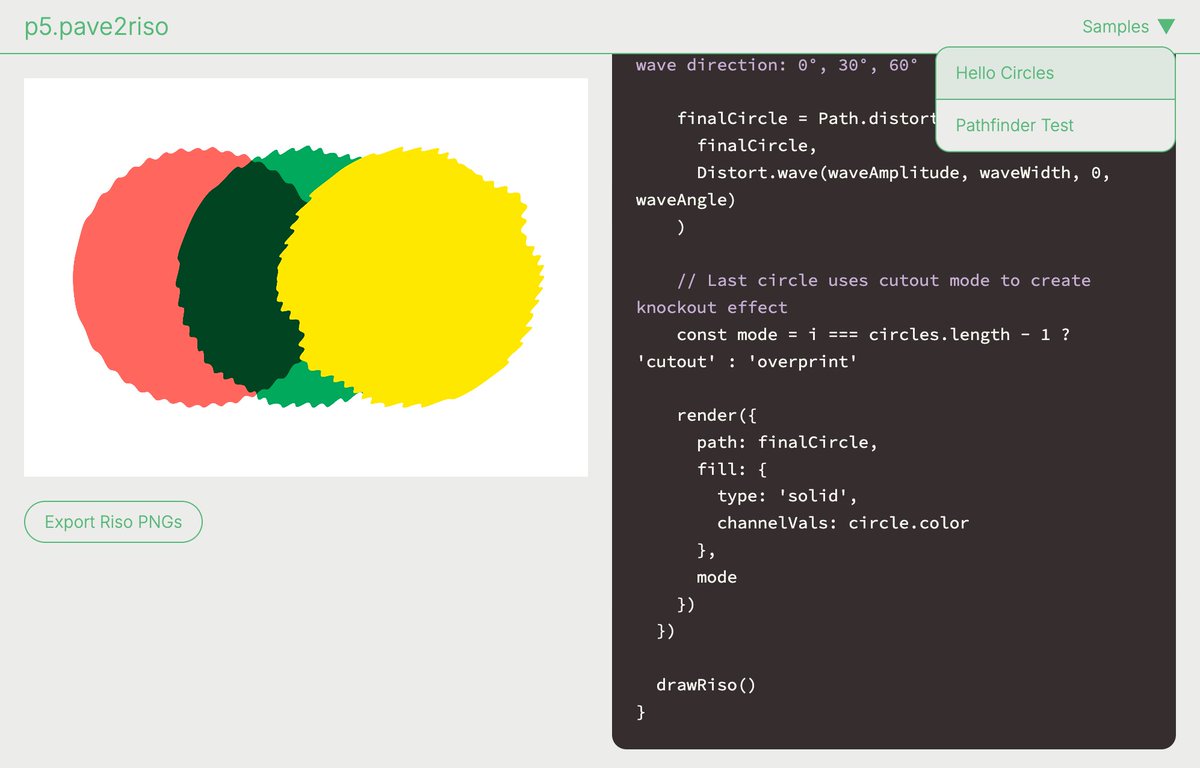
Task: Click the "wave direction: 0°, 30°, 60°" comment
Action: pos(777,65)
